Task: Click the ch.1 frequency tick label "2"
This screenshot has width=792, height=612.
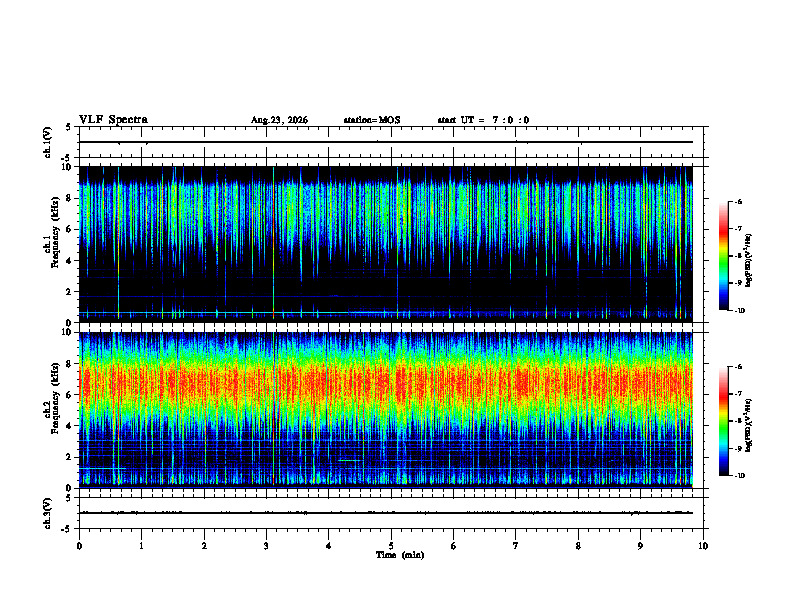Action: click(70, 292)
